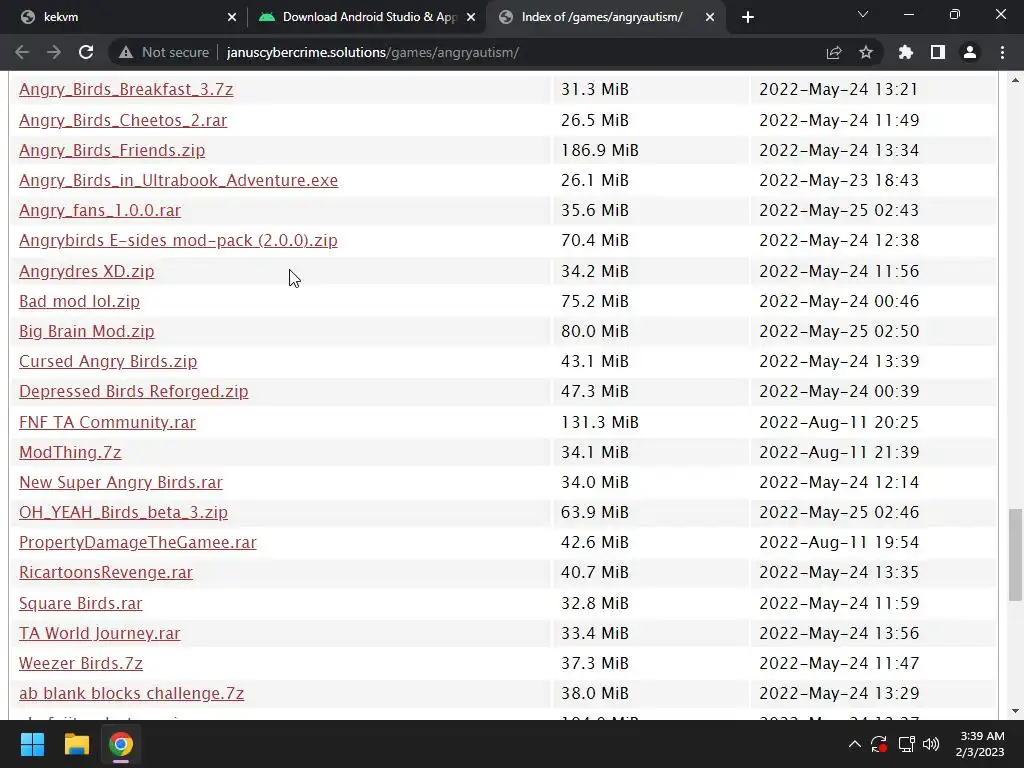Open the Chrome profile menu
Screen dimensions: 1024x768
click(x=970, y=52)
